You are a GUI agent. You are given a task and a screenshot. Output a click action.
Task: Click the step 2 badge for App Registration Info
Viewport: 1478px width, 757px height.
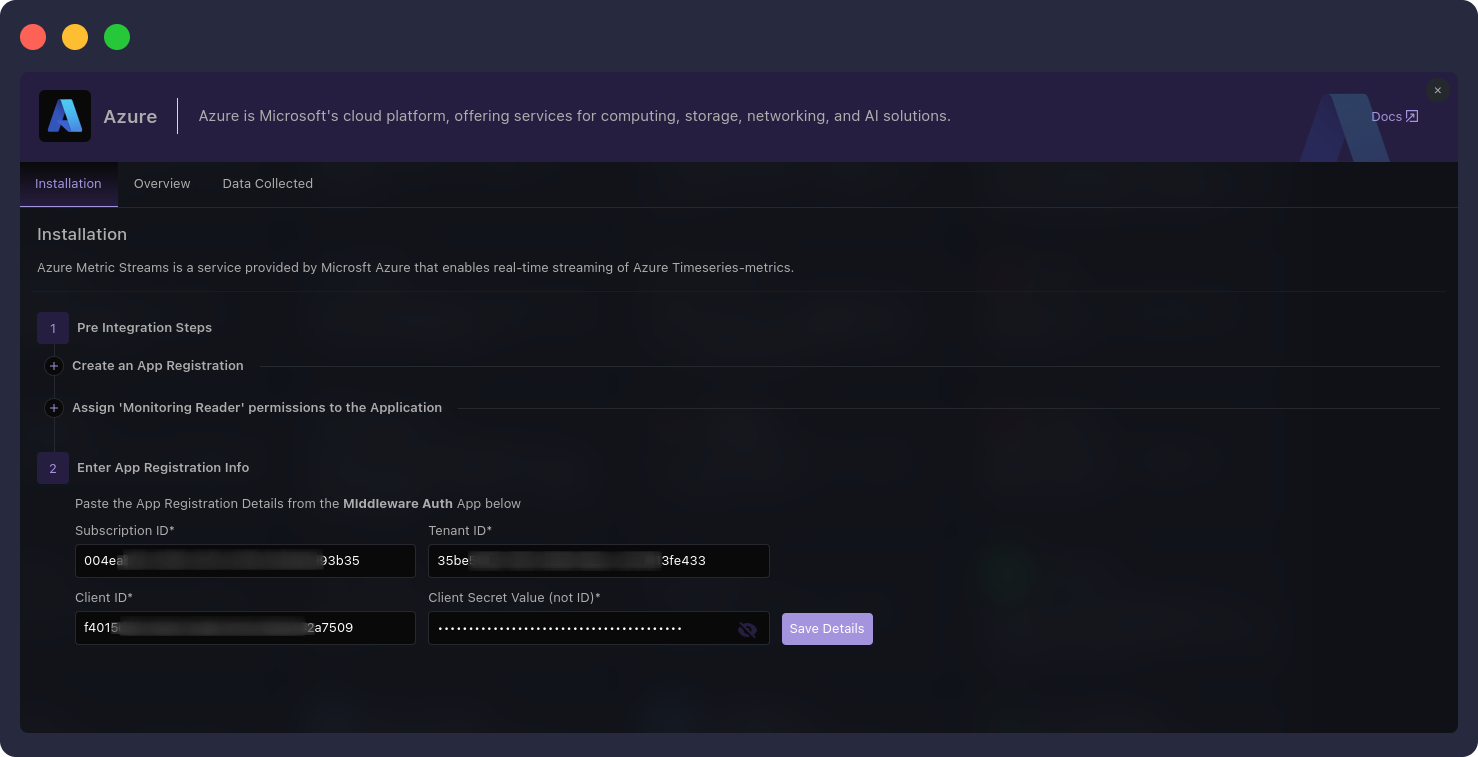point(52,468)
